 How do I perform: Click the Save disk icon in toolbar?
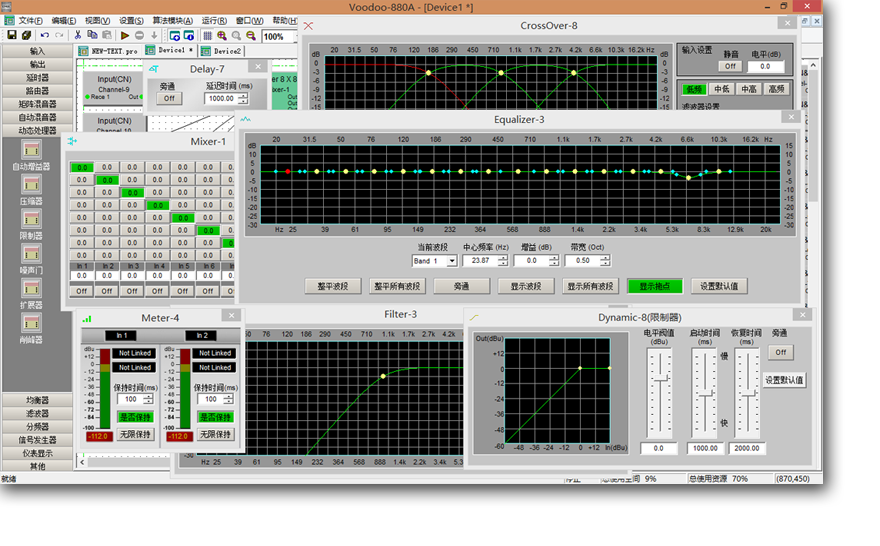[11, 35]
